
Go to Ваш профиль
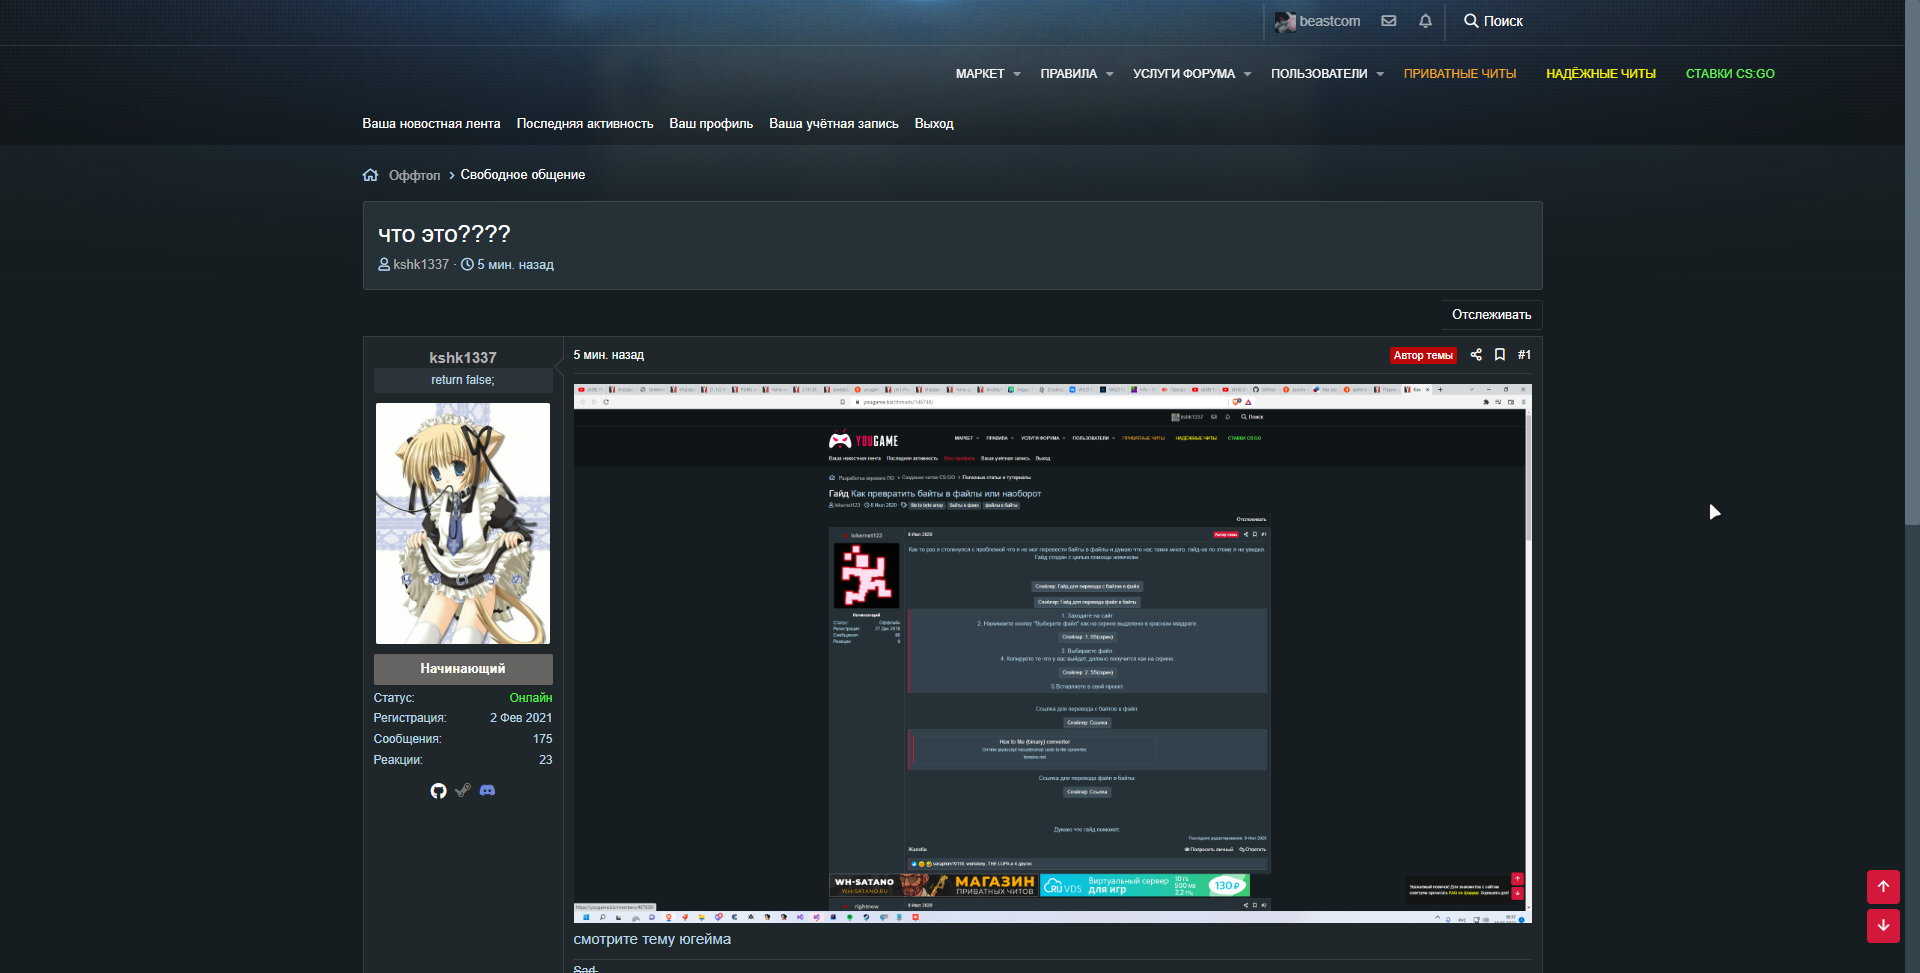[x=711, y=124]
